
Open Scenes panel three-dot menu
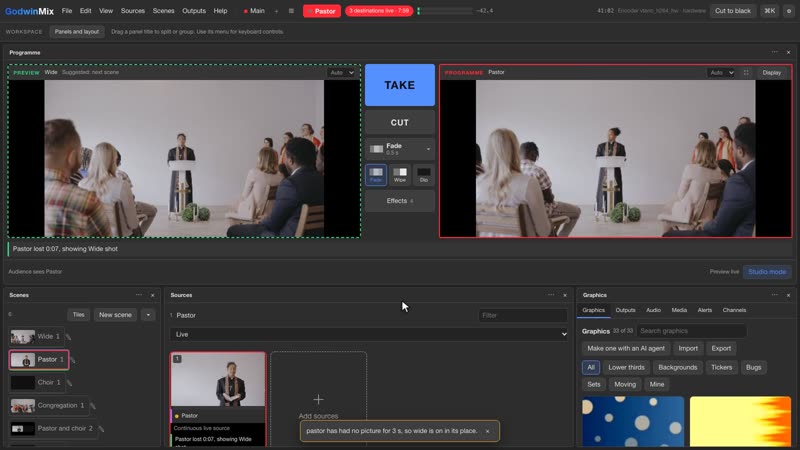(x=139, y=295)
